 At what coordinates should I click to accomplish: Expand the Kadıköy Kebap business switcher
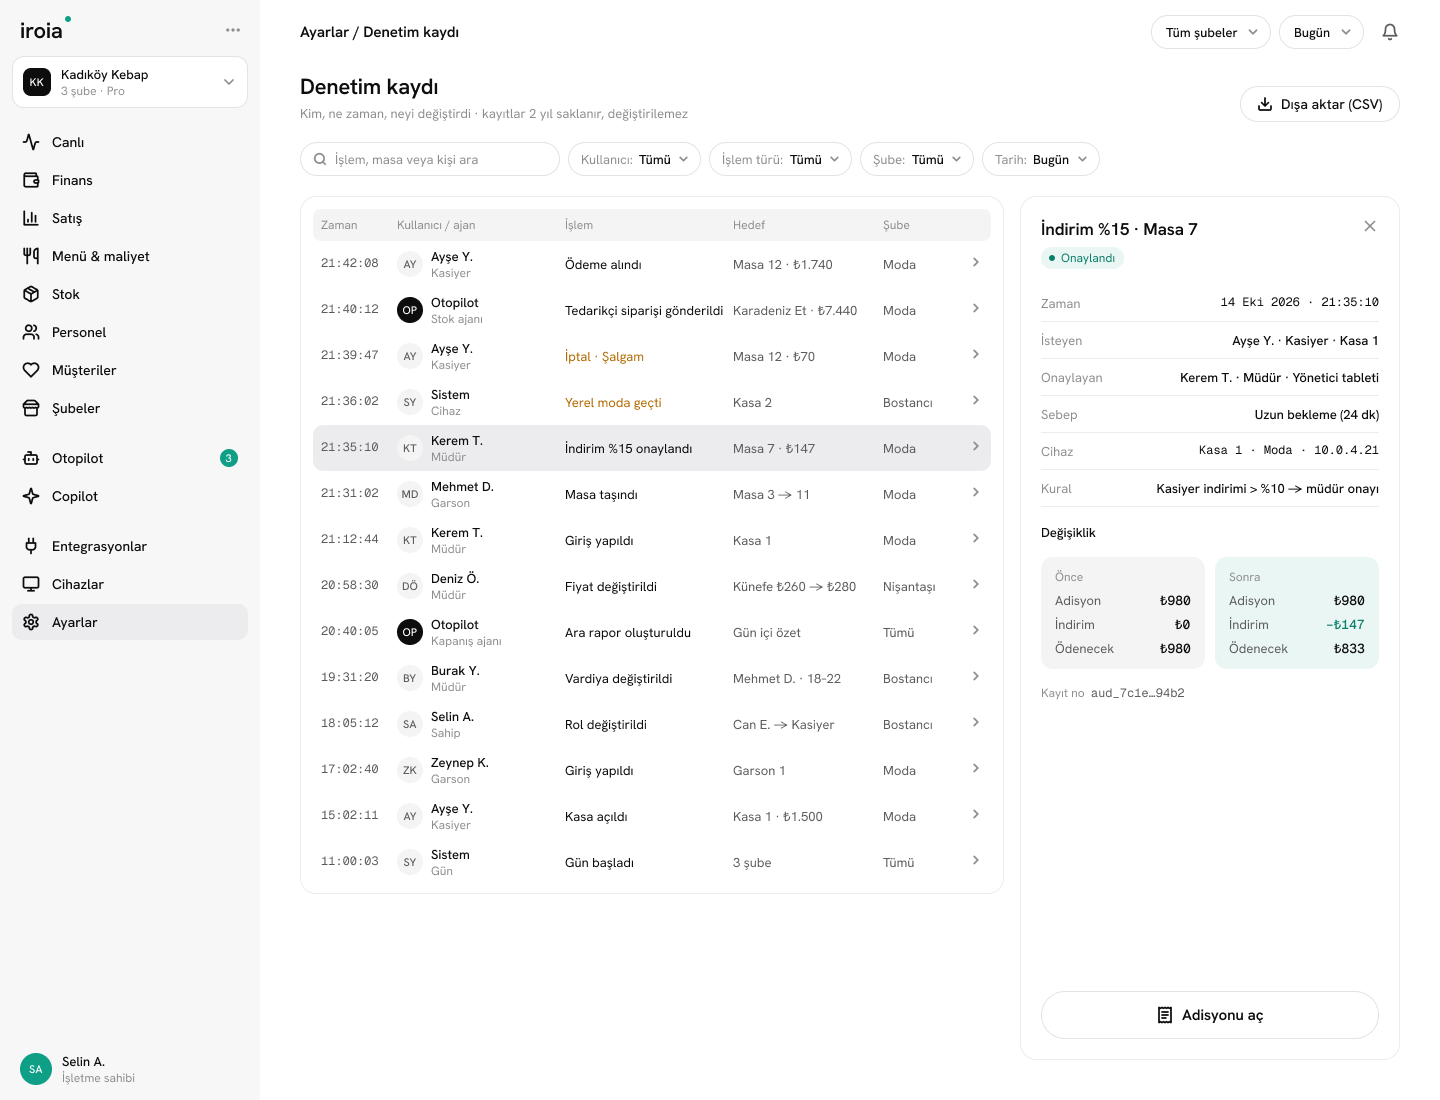tap(130, 82)
